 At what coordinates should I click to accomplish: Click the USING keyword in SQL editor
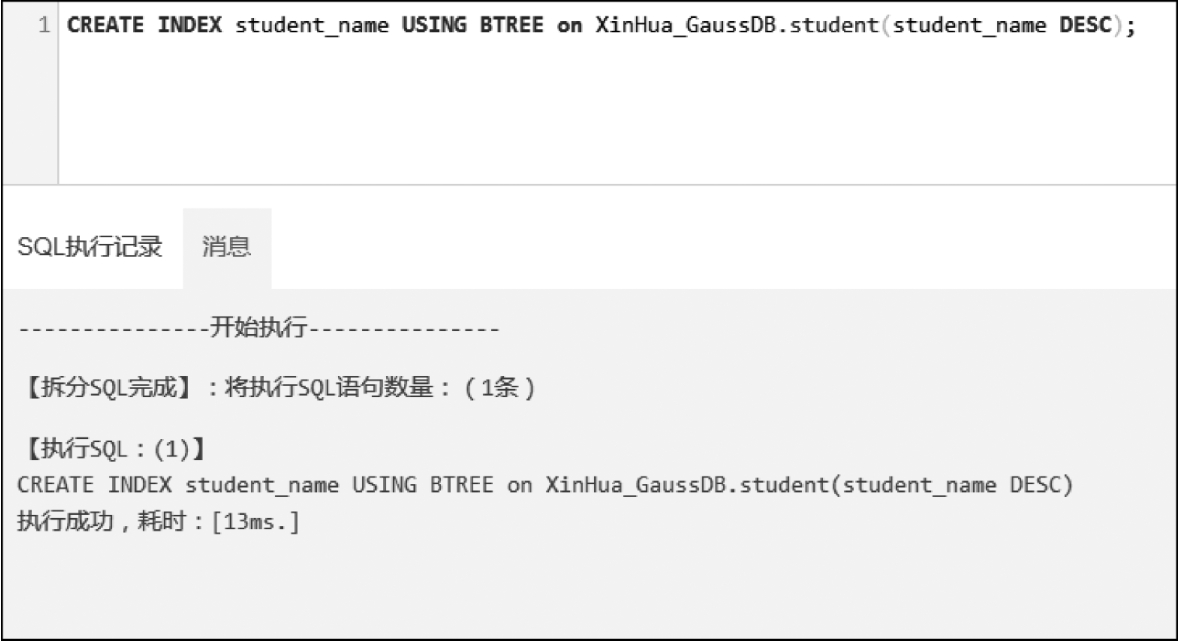tap(430, 25)
